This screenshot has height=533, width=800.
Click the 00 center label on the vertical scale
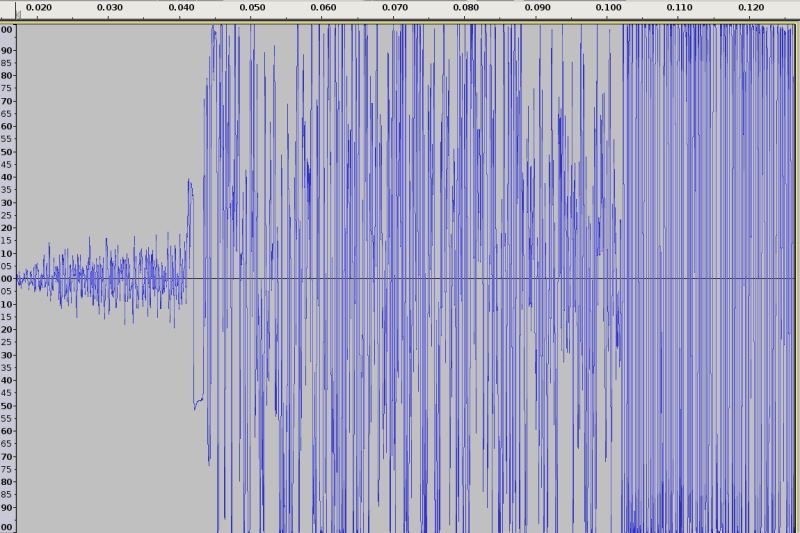click(x=7, y=279)
